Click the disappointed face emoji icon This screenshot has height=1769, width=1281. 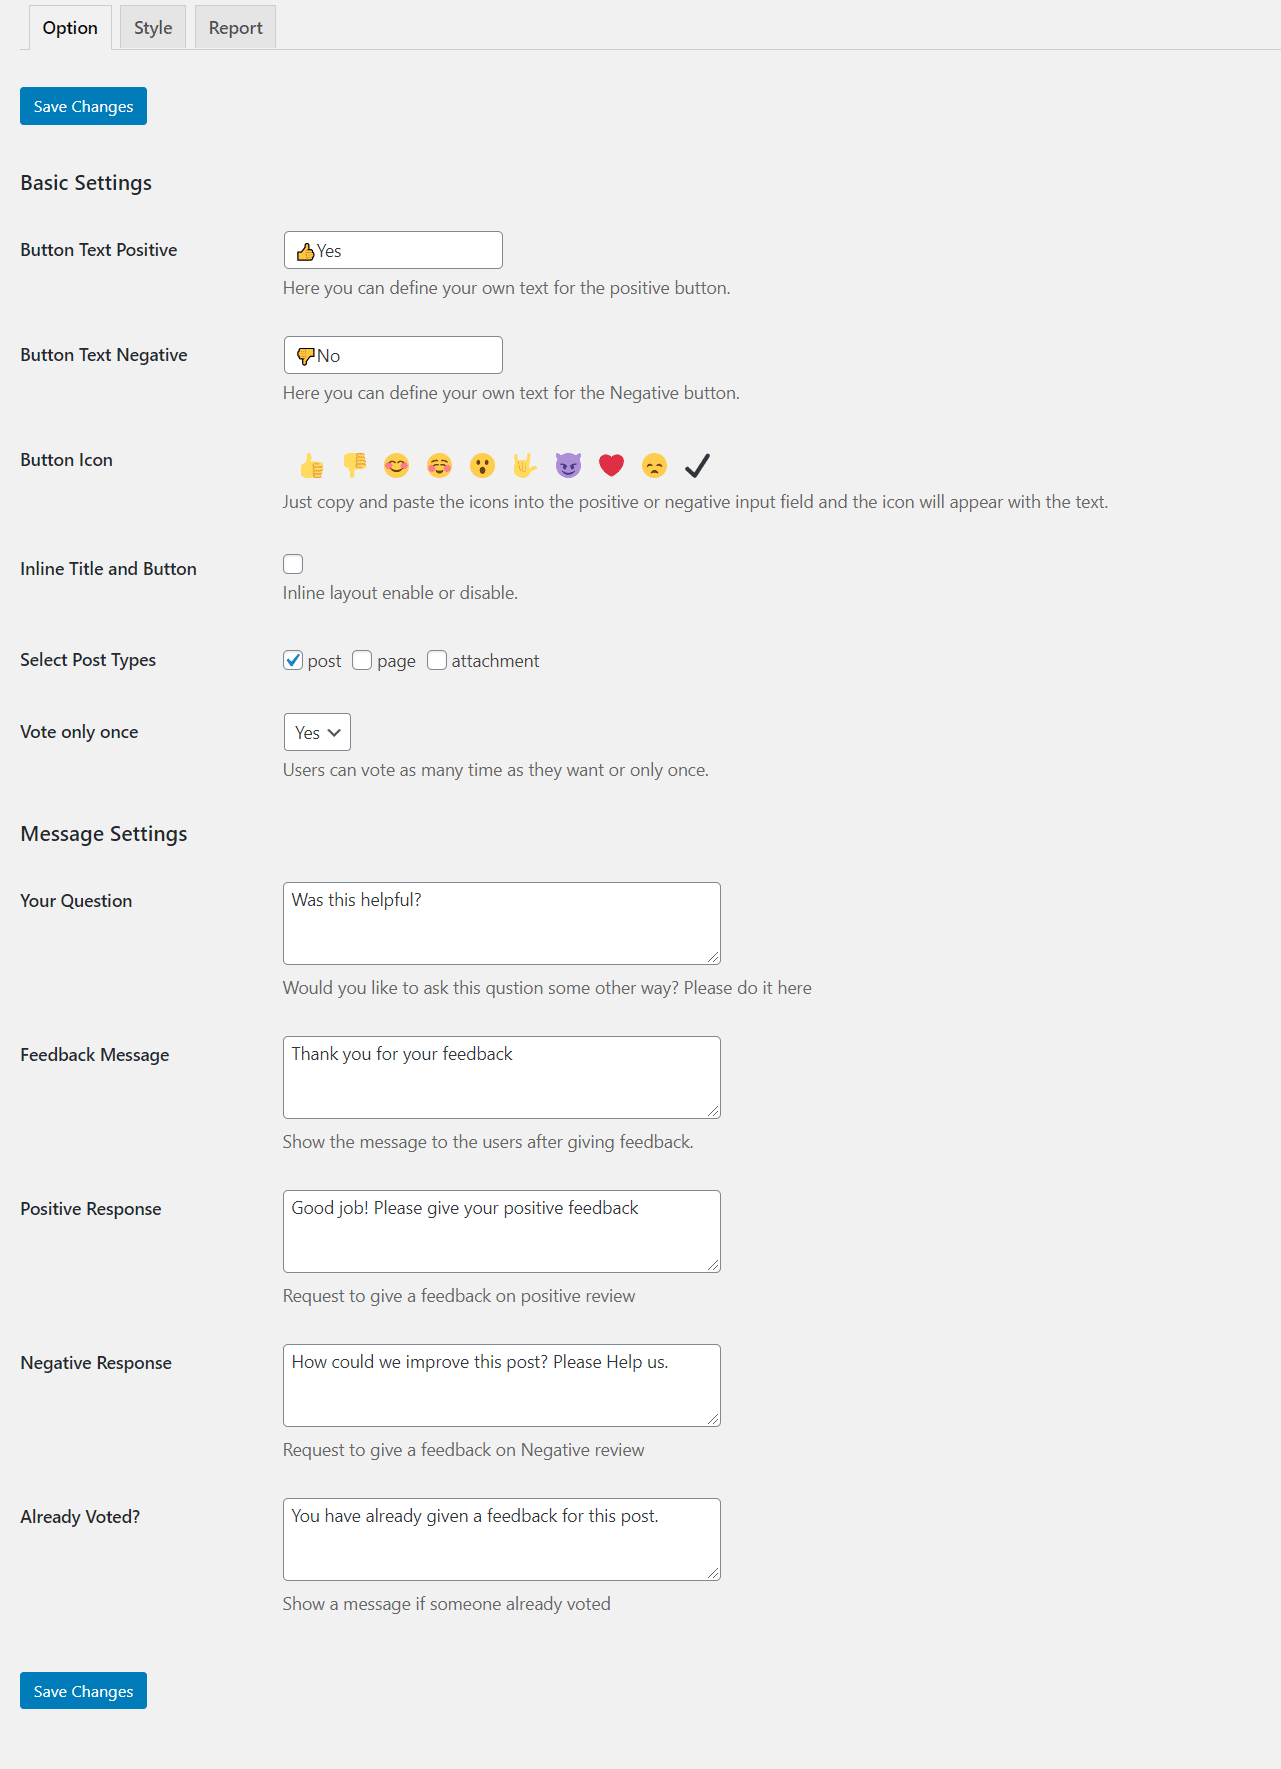point(654,465)
